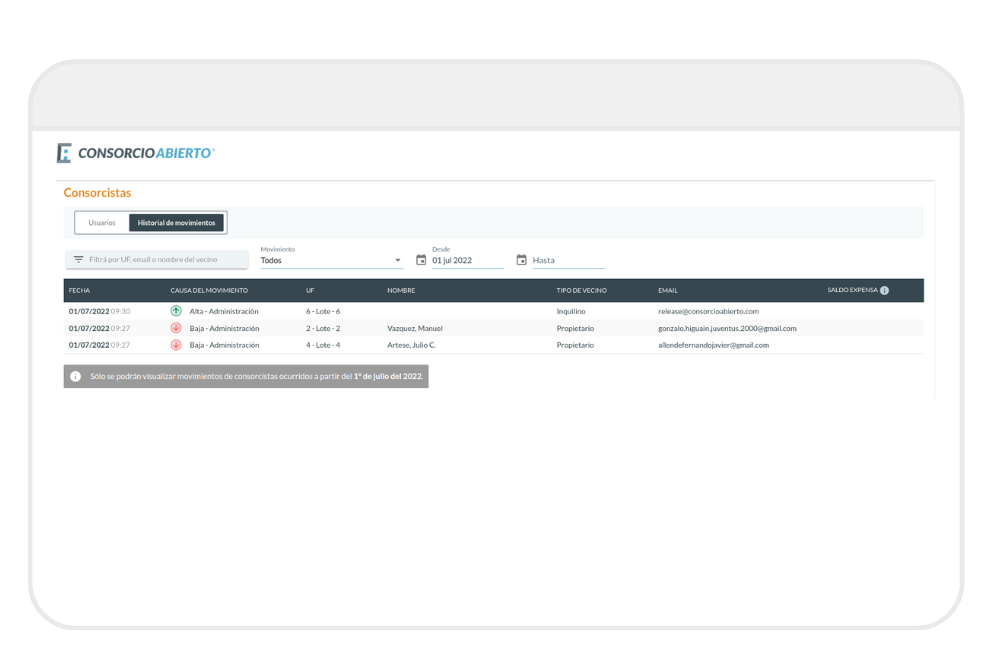Select the Historial de movimientos tab
Screen dimensions: 1000x667
tap(176, 223)
